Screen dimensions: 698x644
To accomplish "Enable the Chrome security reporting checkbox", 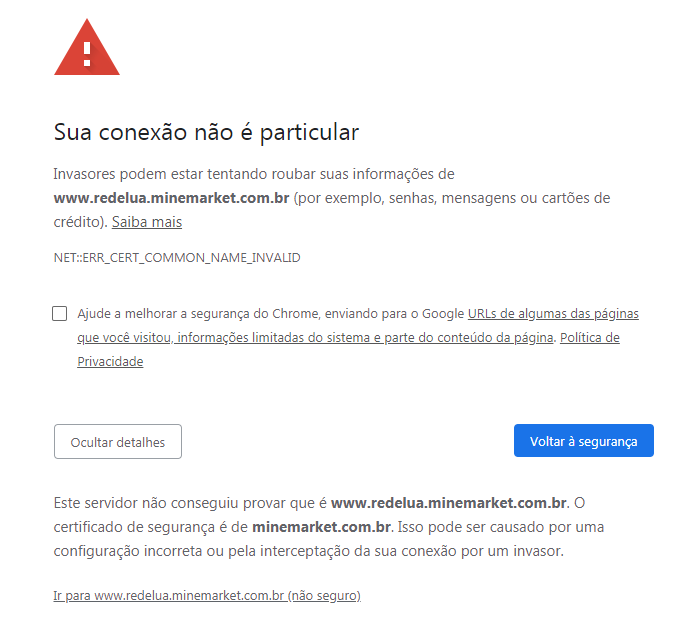I will pyautogui.click(x=60, y=313).
